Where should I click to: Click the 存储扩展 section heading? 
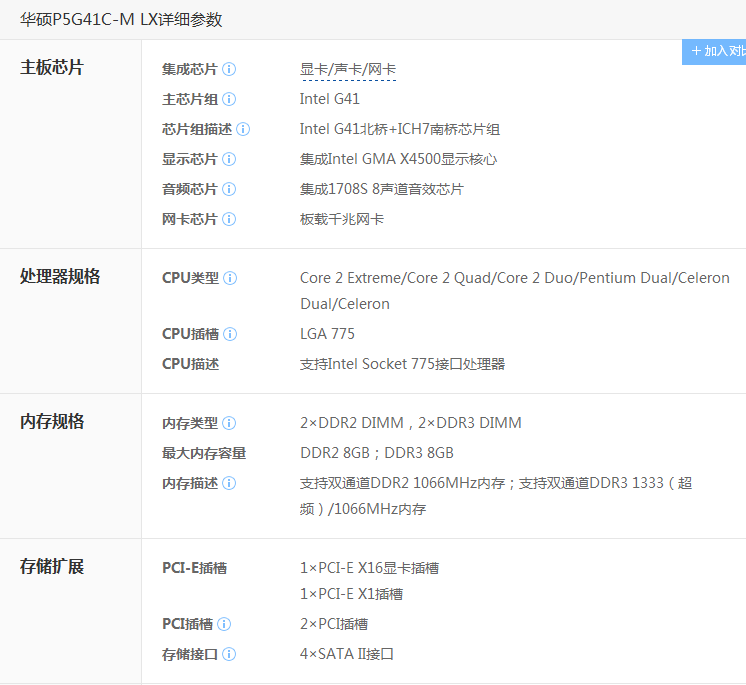click(52, 567)
